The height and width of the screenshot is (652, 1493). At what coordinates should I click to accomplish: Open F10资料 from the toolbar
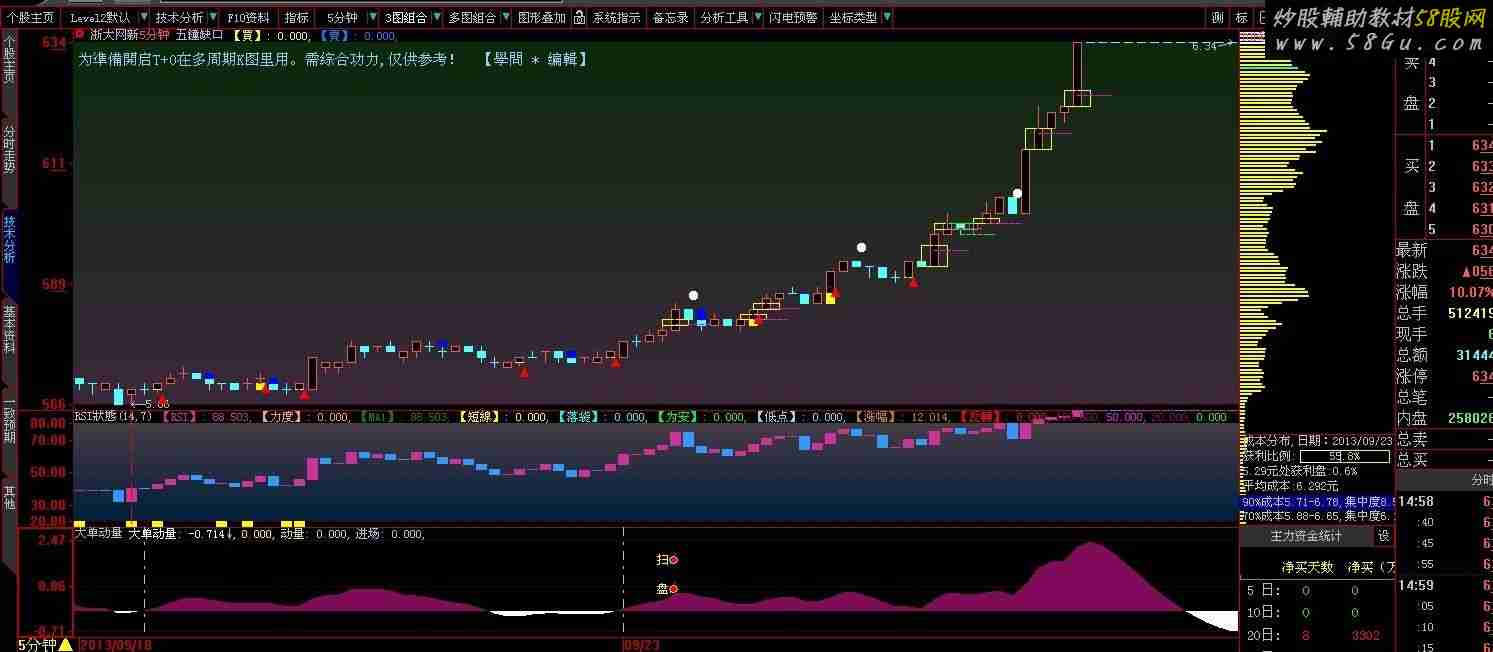(248, 17)
